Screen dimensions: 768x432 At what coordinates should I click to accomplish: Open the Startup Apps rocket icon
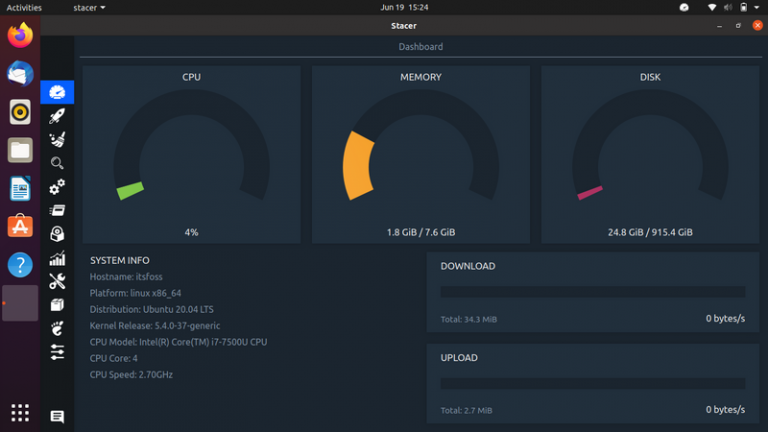coord(57,116)
